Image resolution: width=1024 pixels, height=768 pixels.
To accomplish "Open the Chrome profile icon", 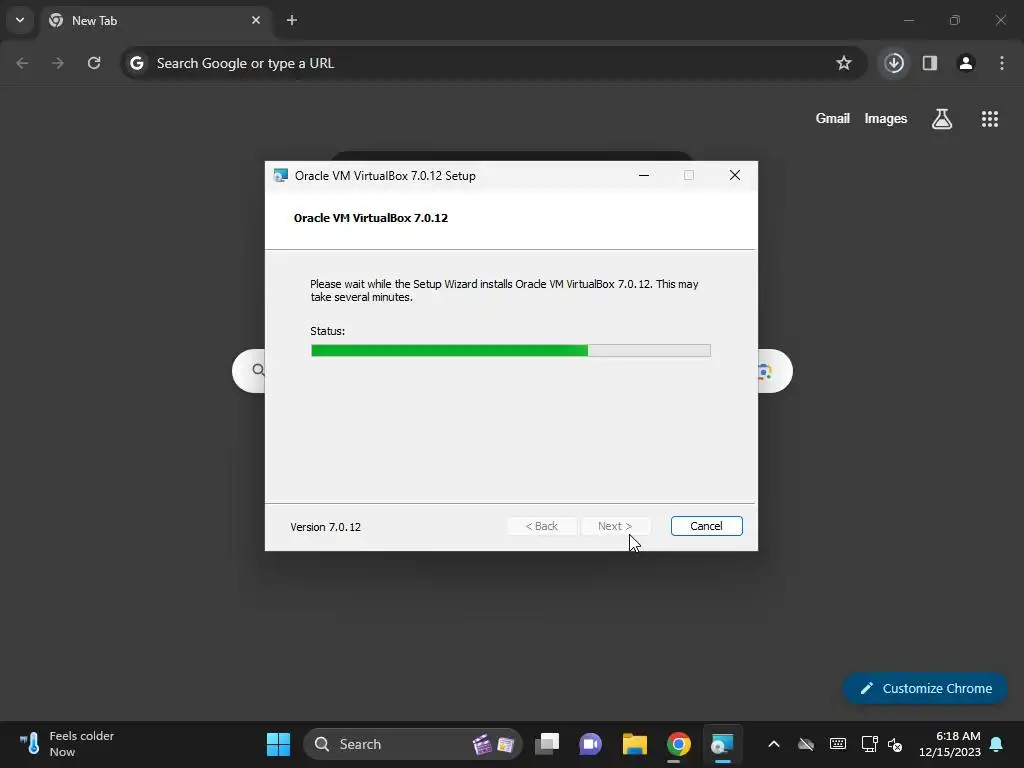I will point(966,63).
